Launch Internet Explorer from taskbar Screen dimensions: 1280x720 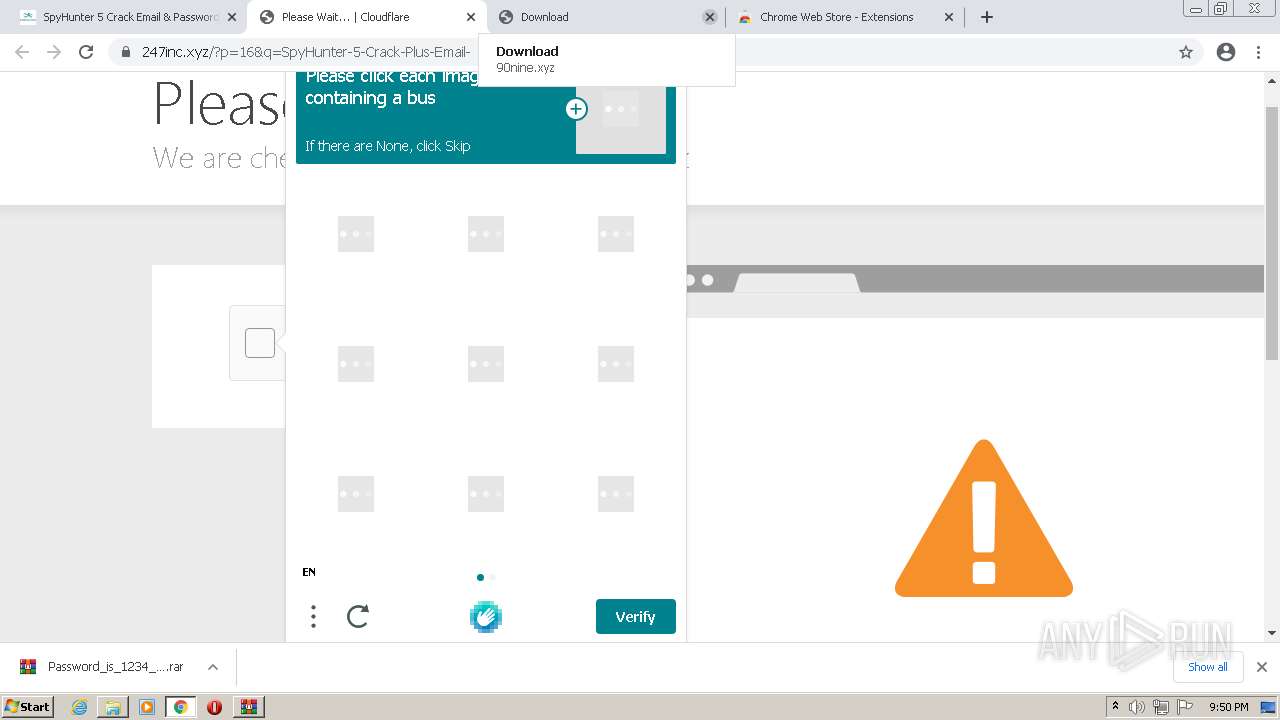80,707
